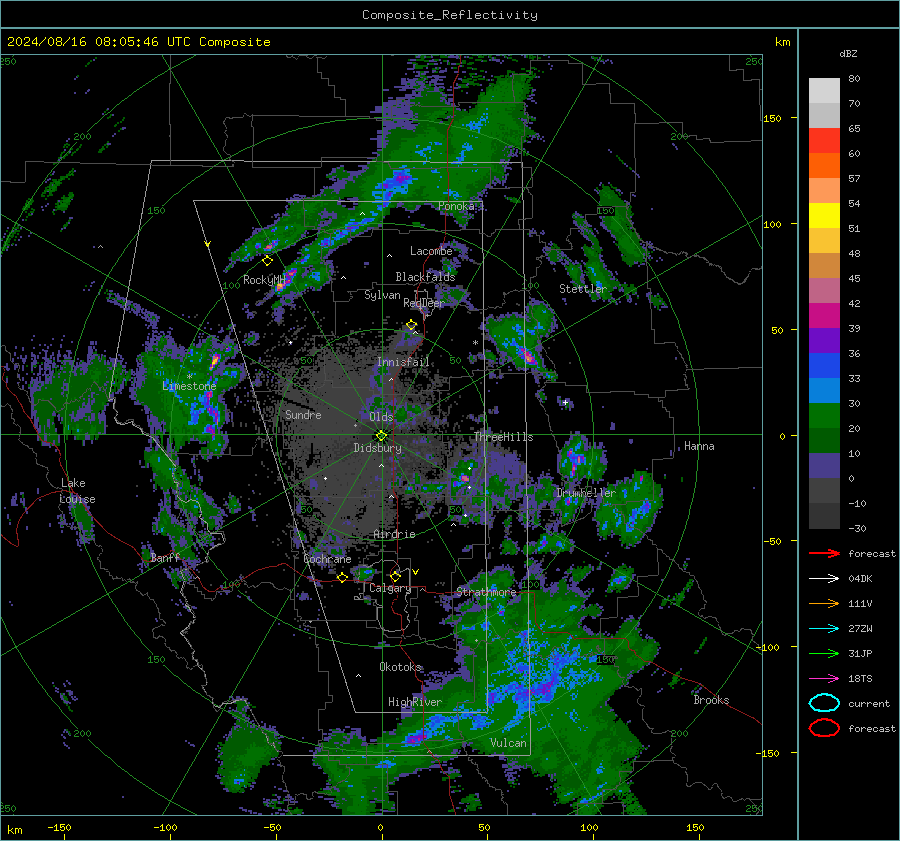Click the dBZ legend heading

[x=848, y=53]
